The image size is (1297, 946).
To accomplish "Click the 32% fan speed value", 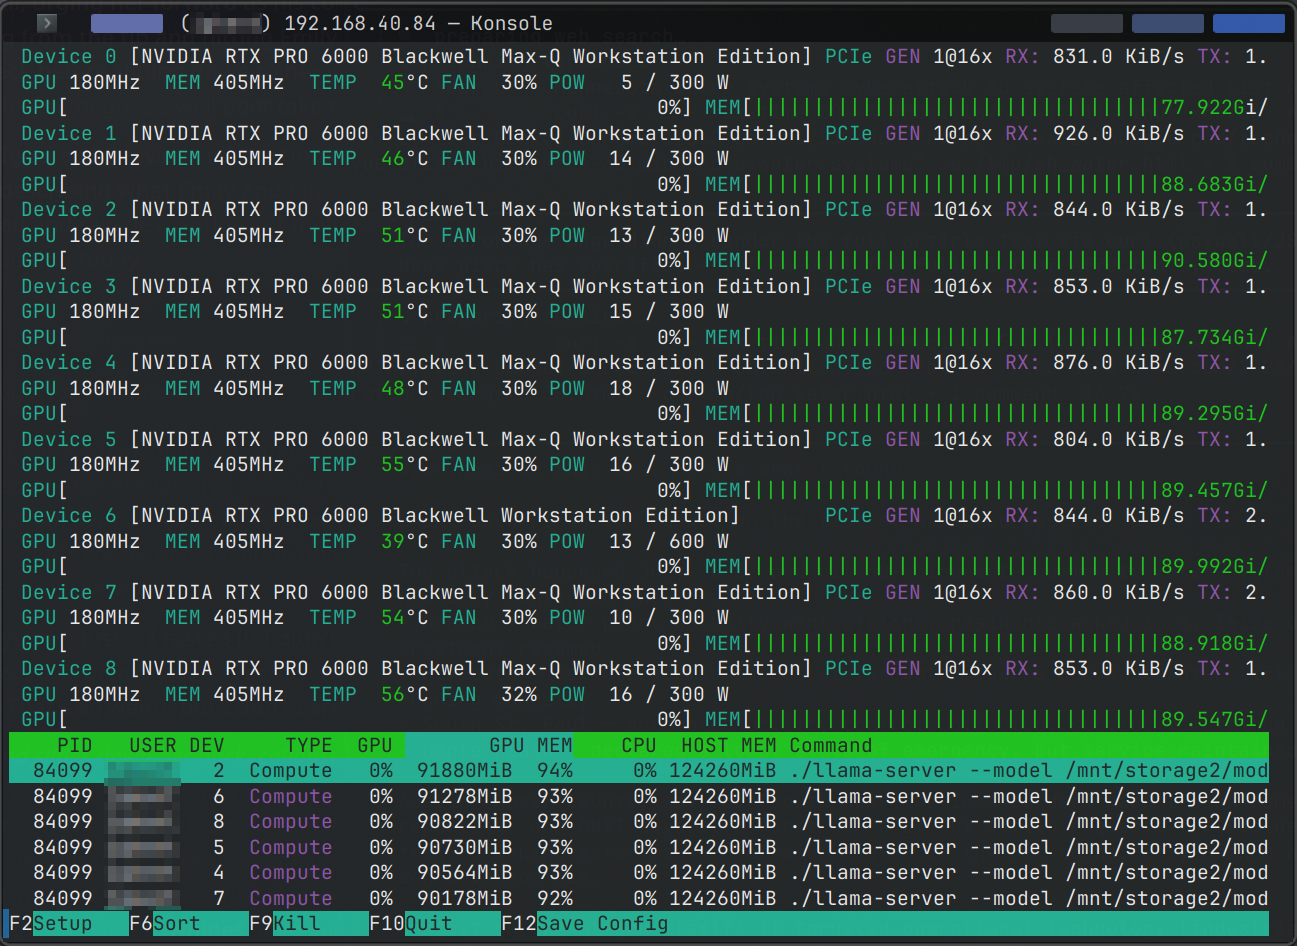I will (519, 695).
